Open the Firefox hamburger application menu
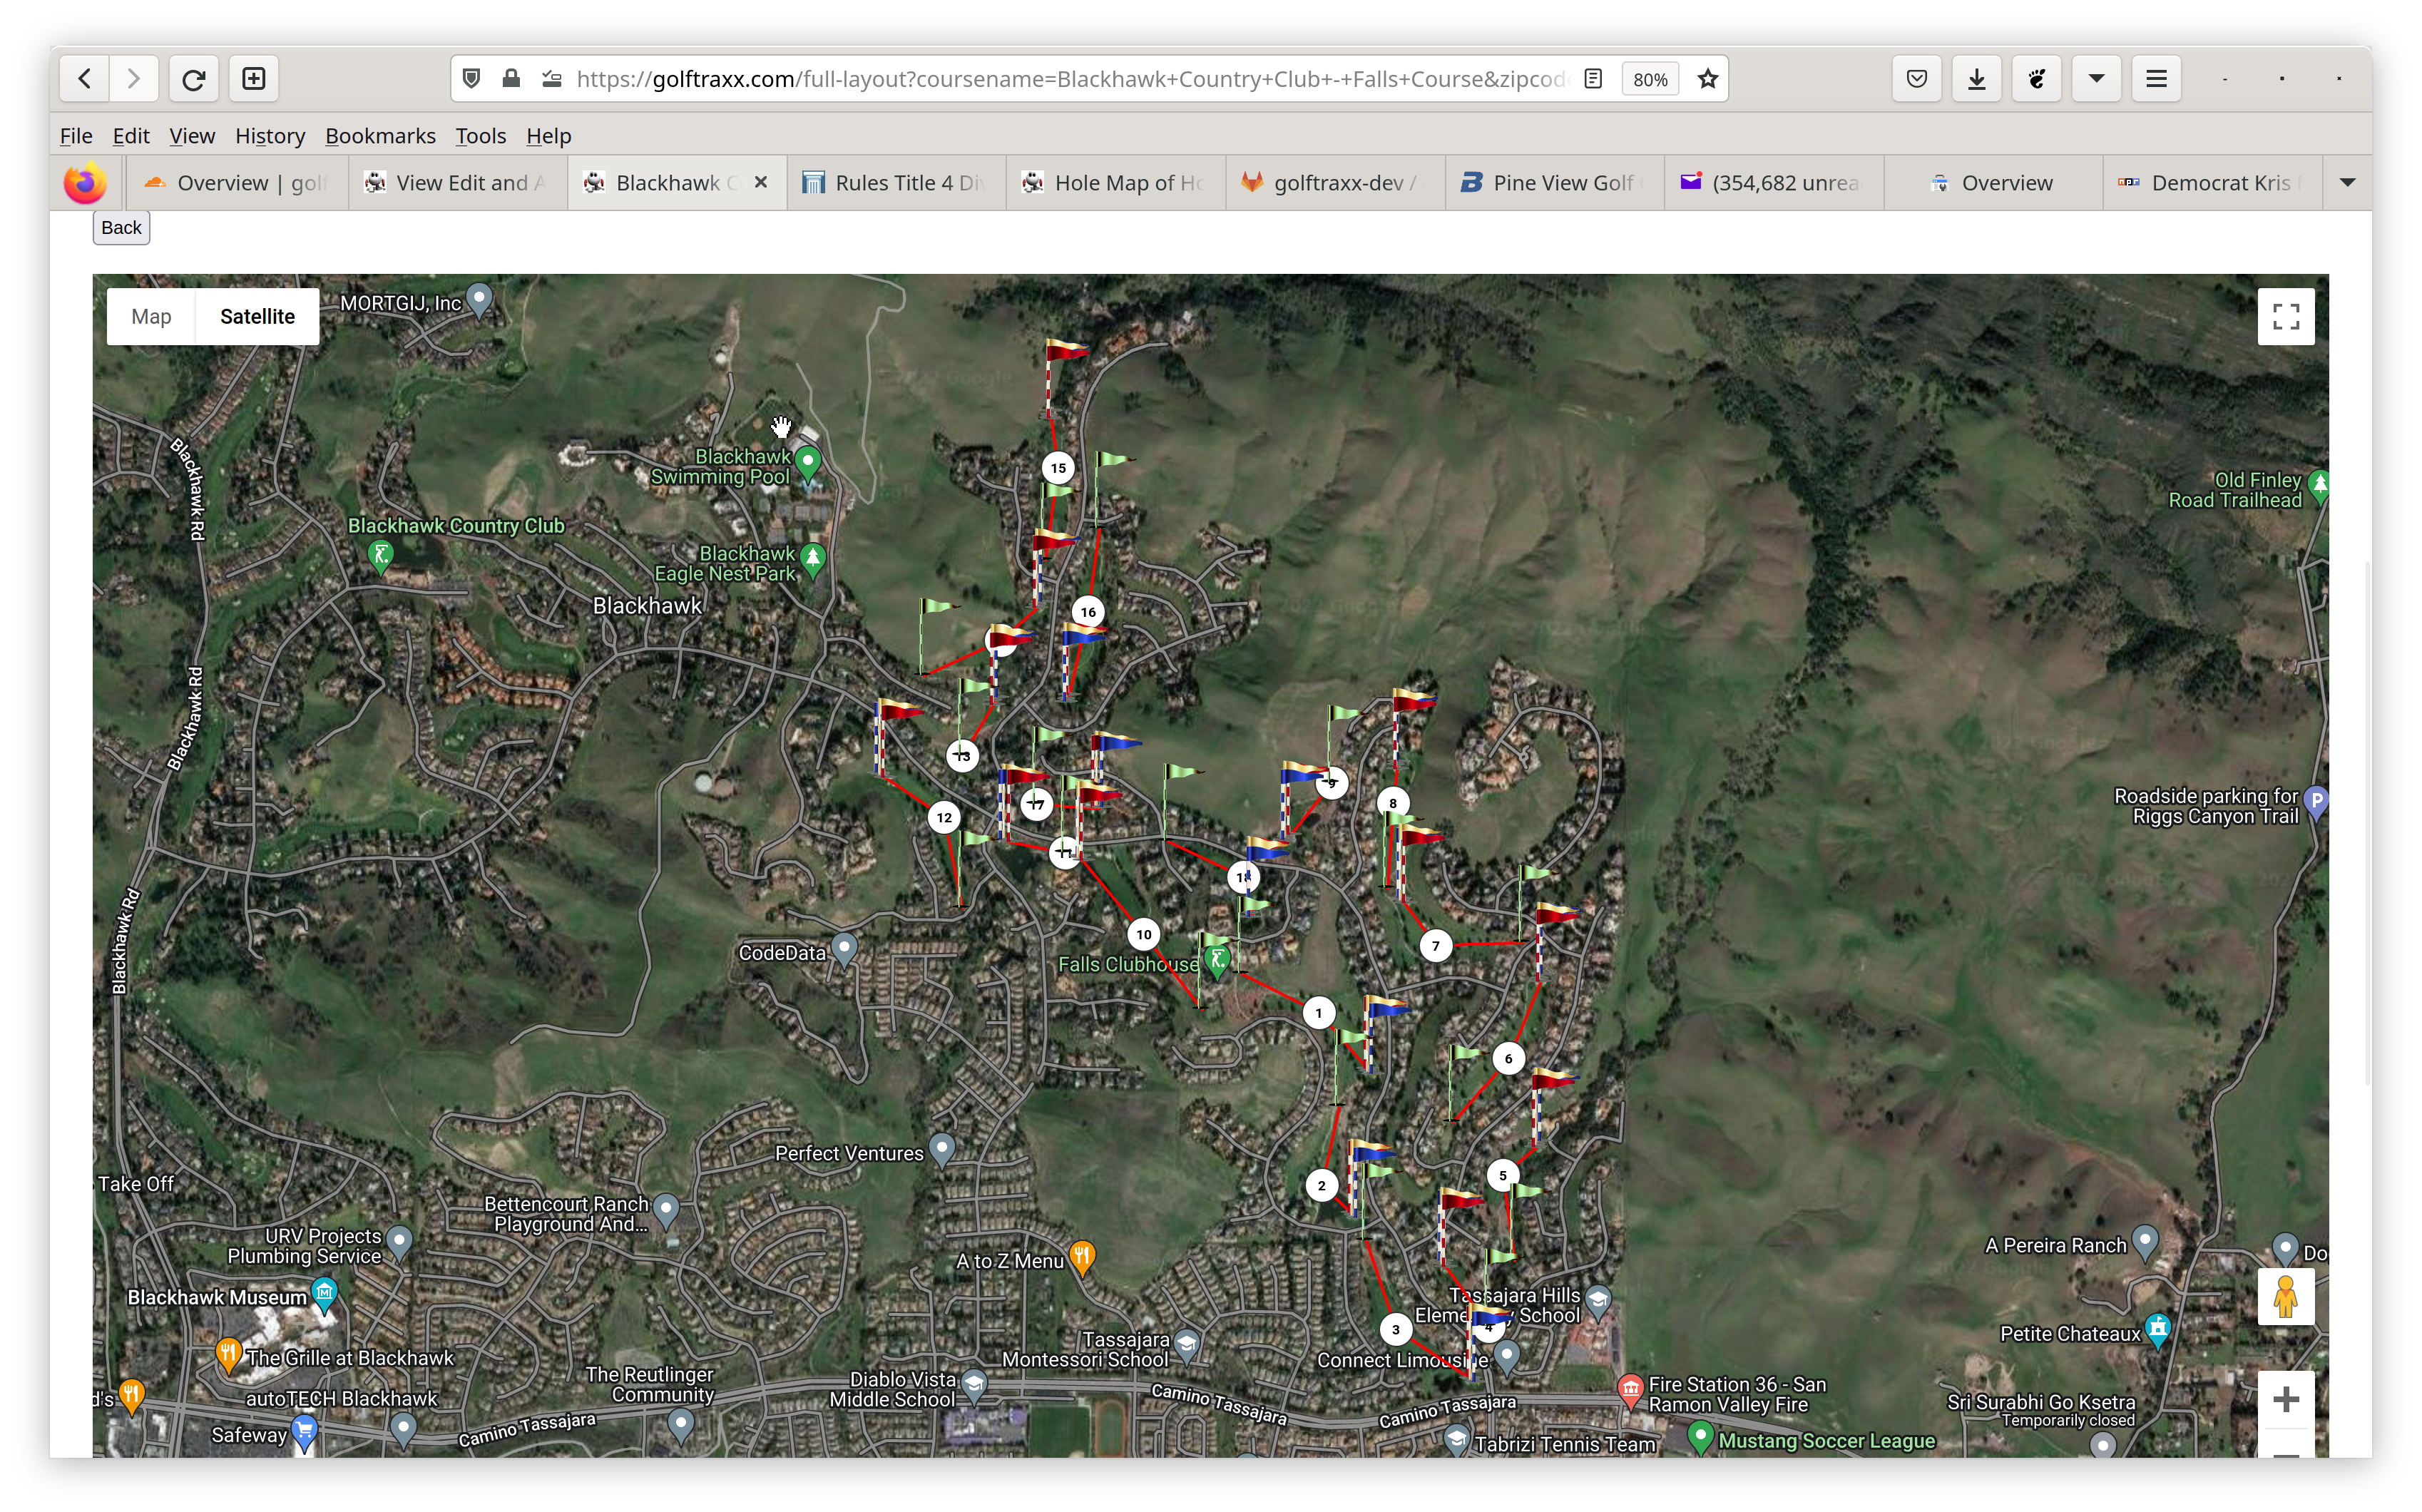The width and height of the screenshot is (2422, 1512). point(2157,78)
